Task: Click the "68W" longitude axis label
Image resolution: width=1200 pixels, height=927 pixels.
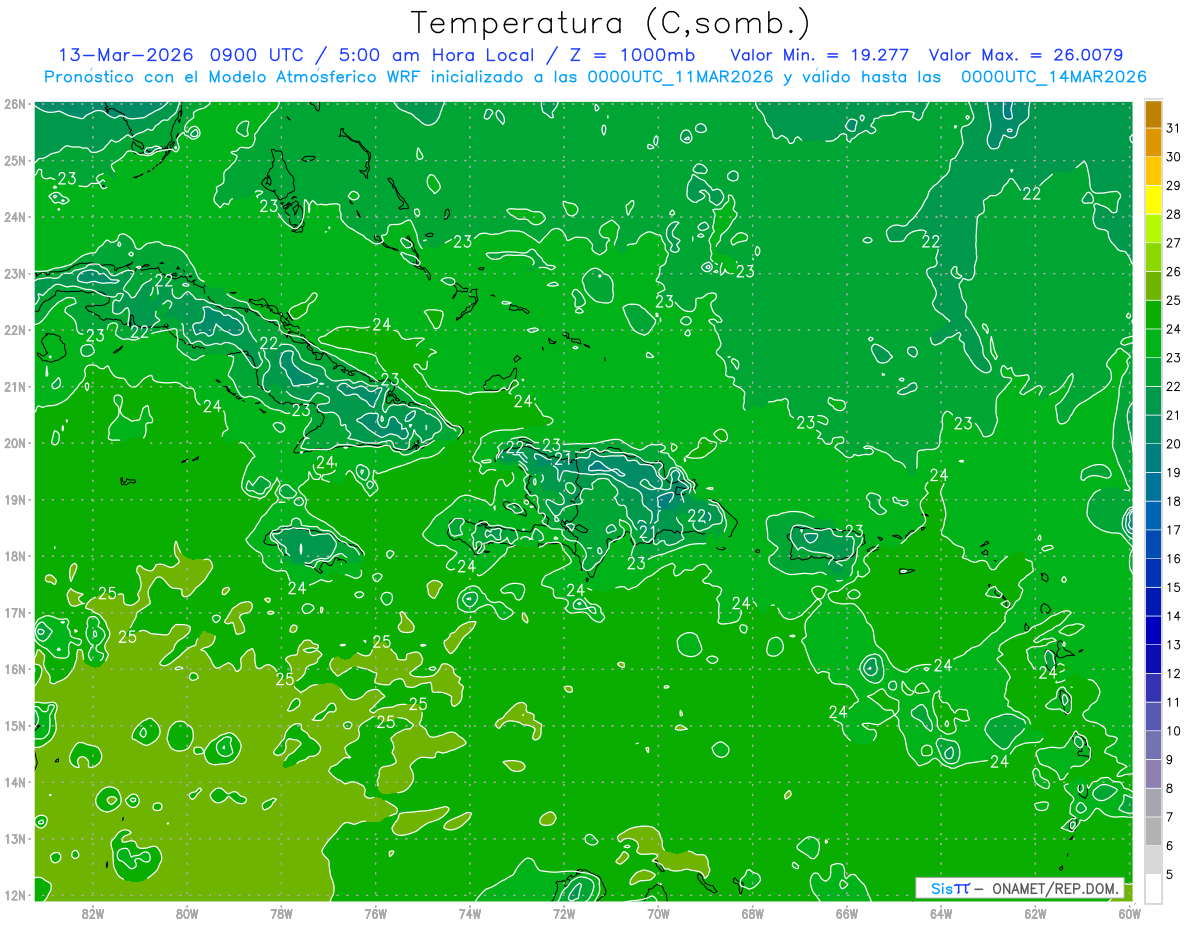Action: (x=753, y=912)
